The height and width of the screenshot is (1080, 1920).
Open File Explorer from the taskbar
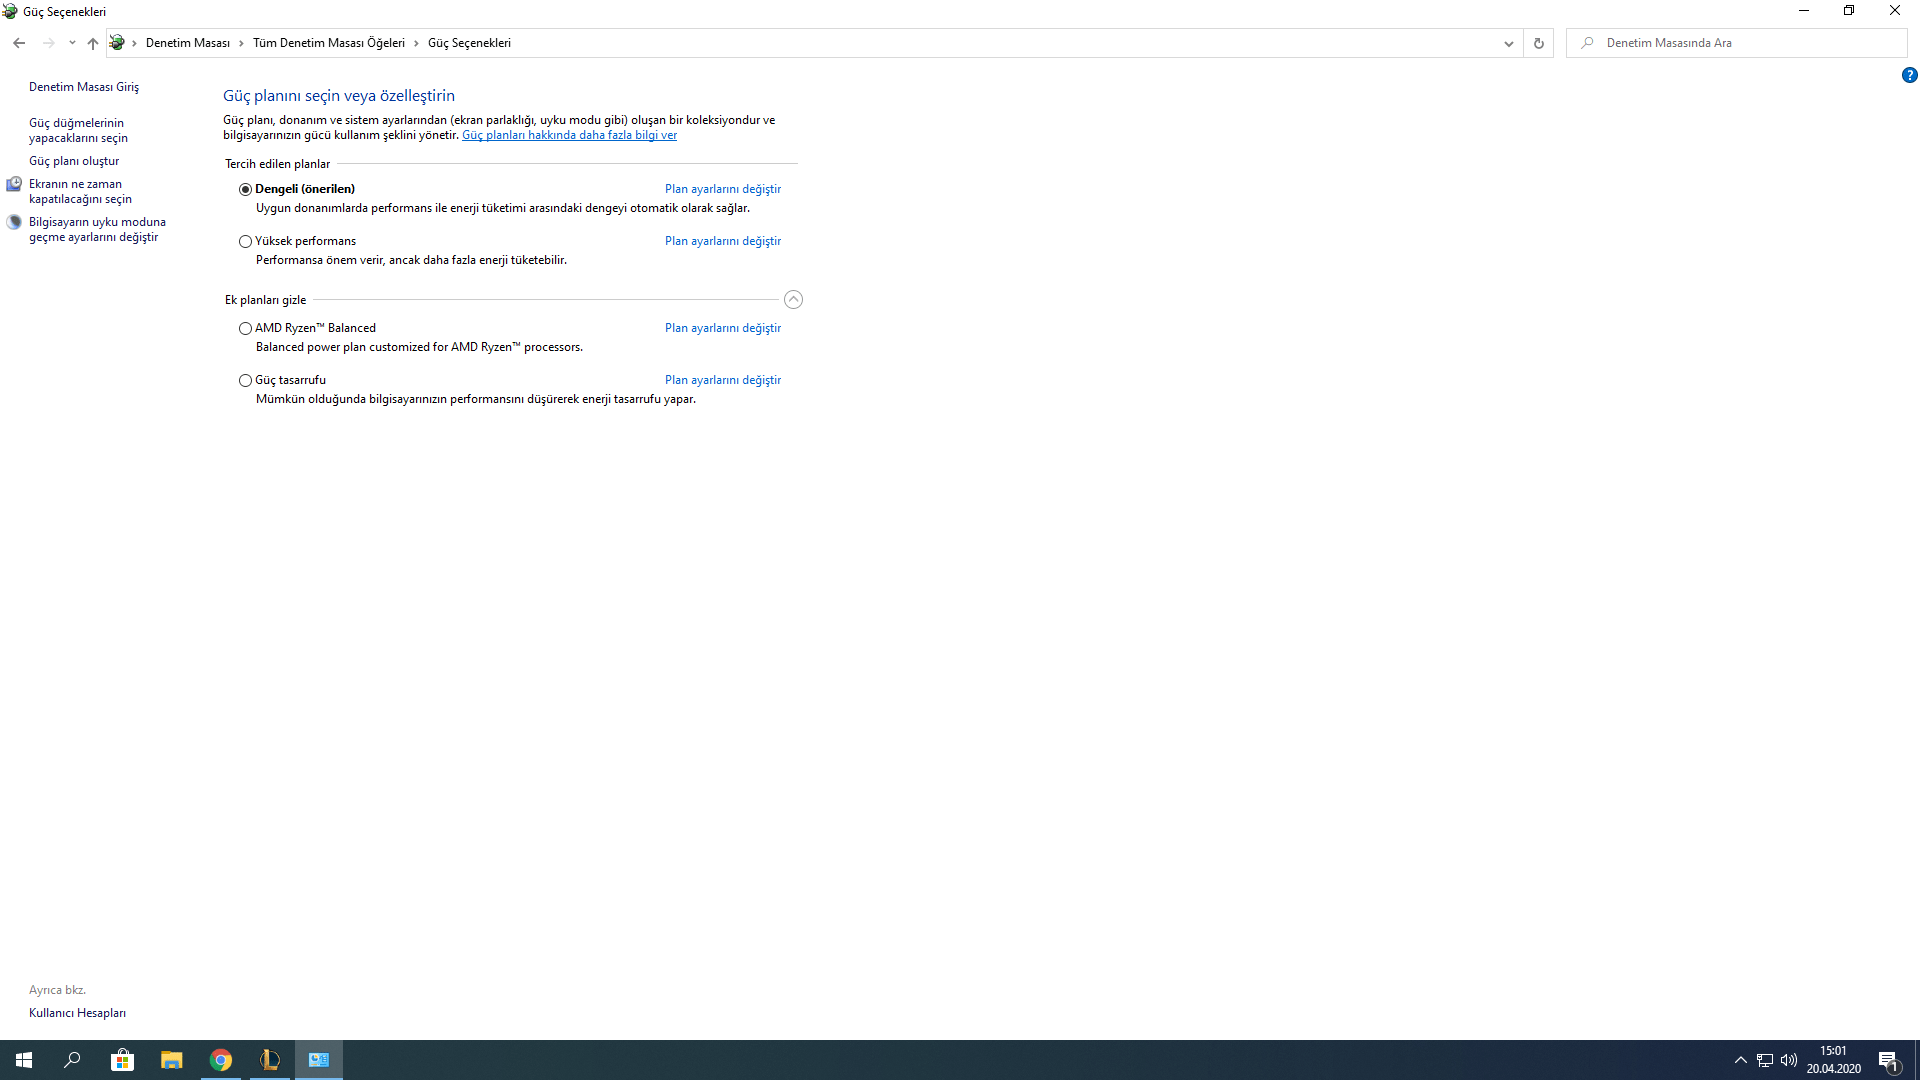172,1060
